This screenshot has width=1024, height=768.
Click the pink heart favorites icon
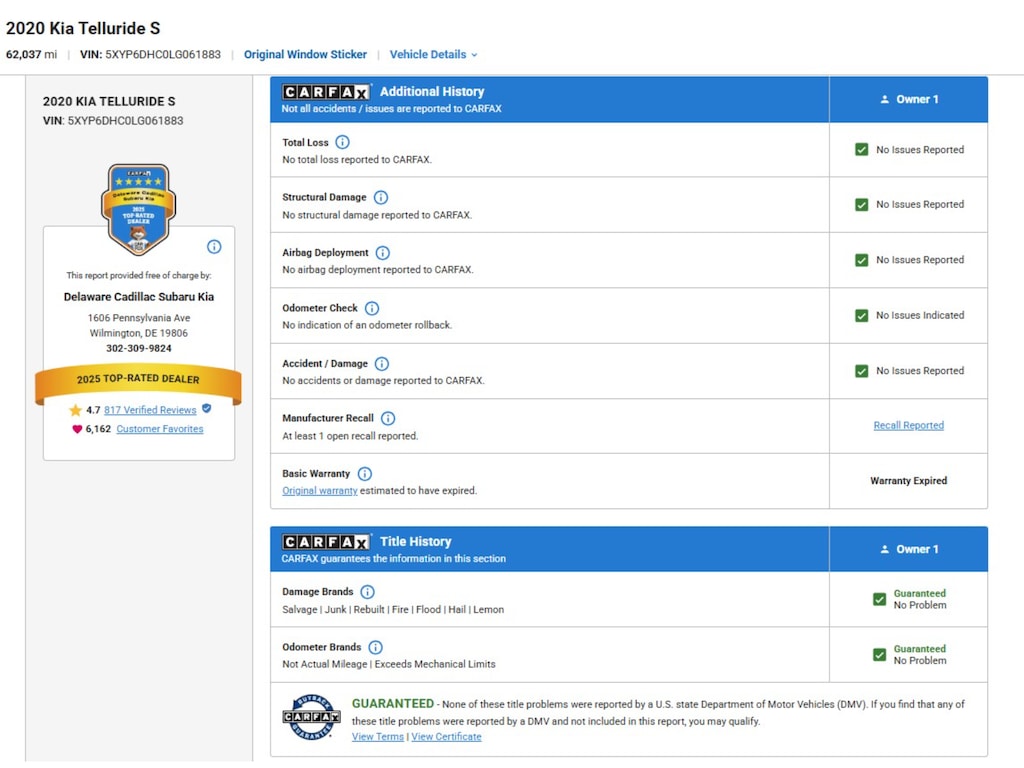[x=77, y=429]
